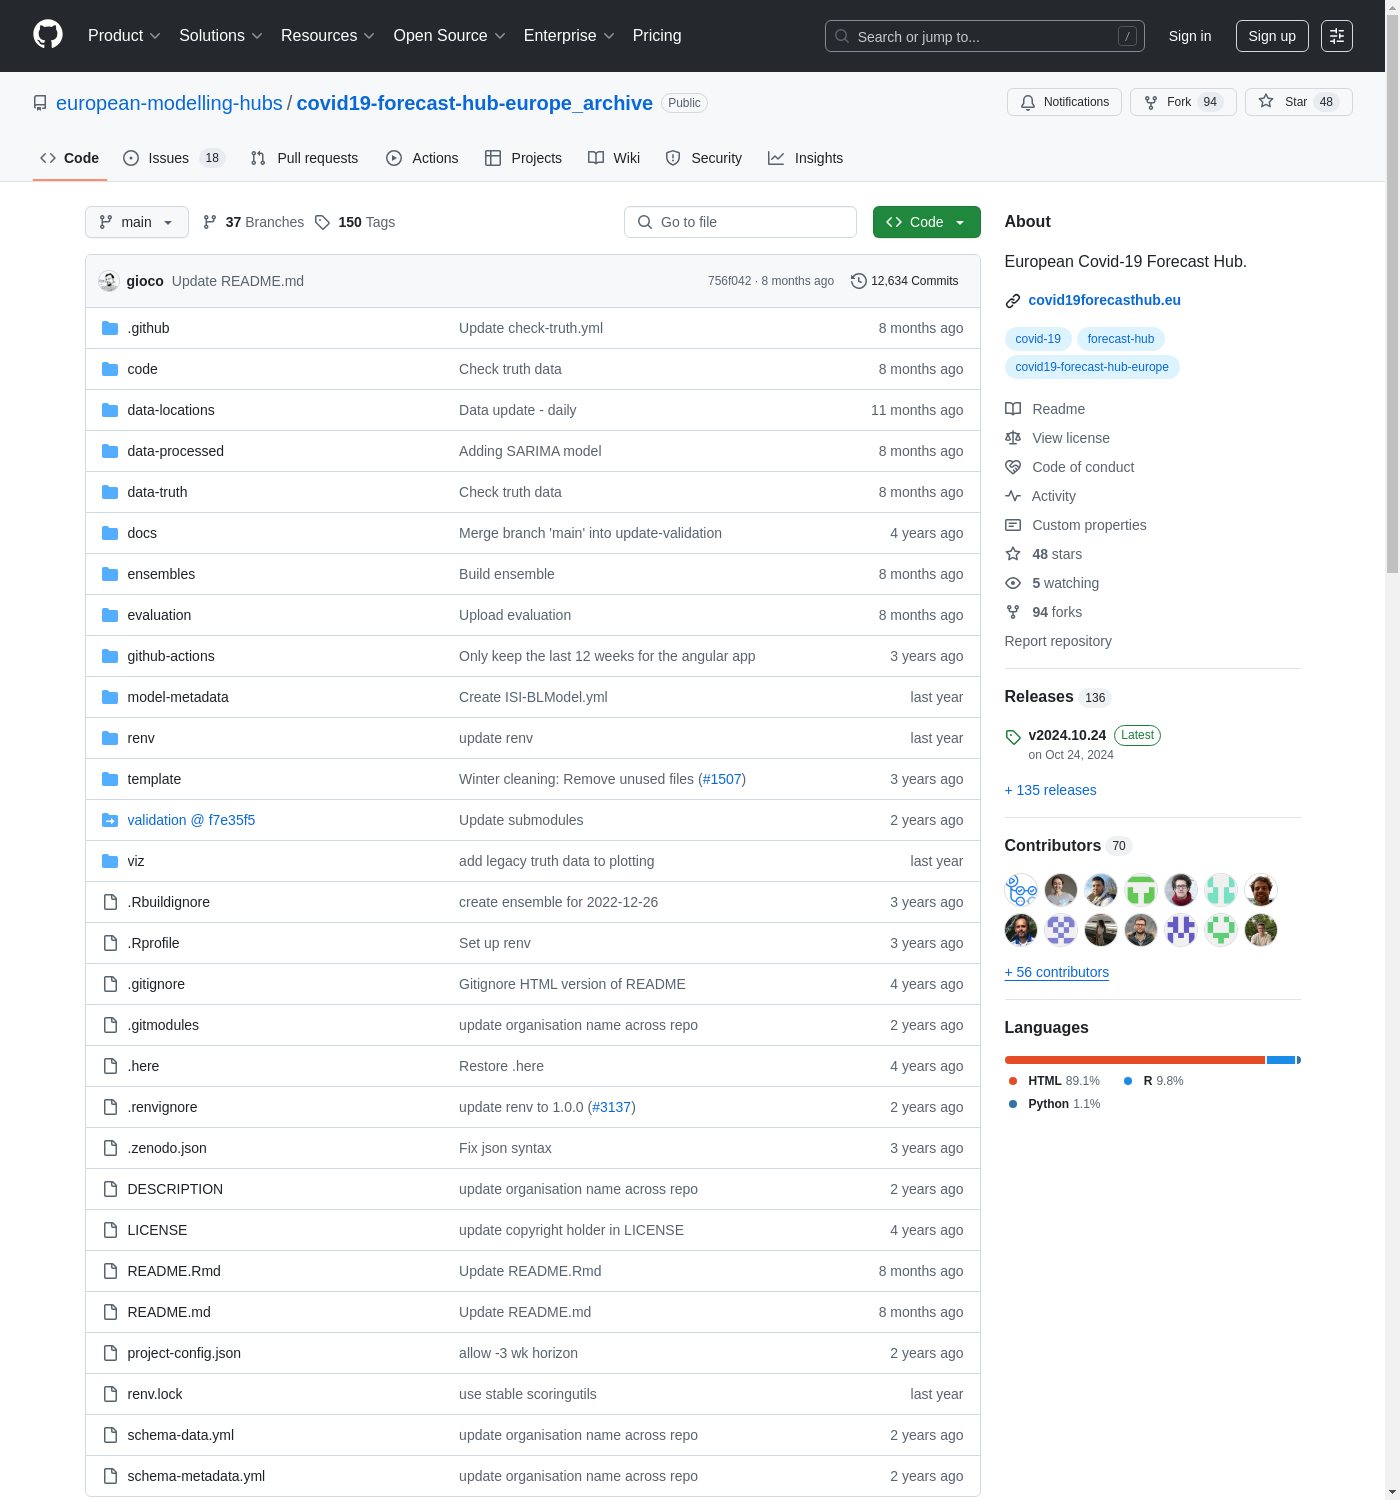The width and height of the screenshot is (1400, 1500).
Task: Click the first contributor avatar
Action: 1021,890
